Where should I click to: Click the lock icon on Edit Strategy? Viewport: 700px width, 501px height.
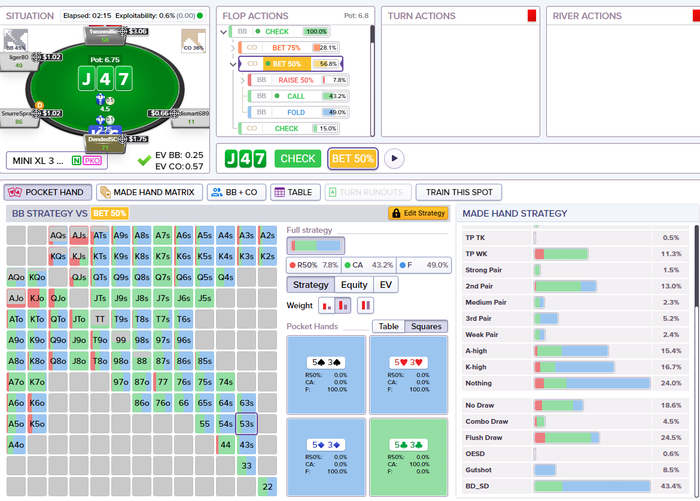(396, 213)
